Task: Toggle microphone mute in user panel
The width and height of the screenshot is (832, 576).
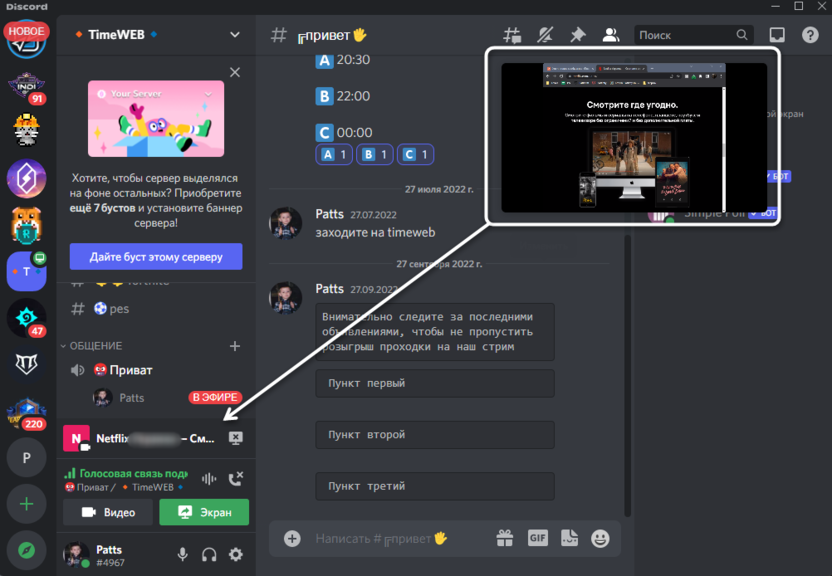Action: click(x=183, y=554)
